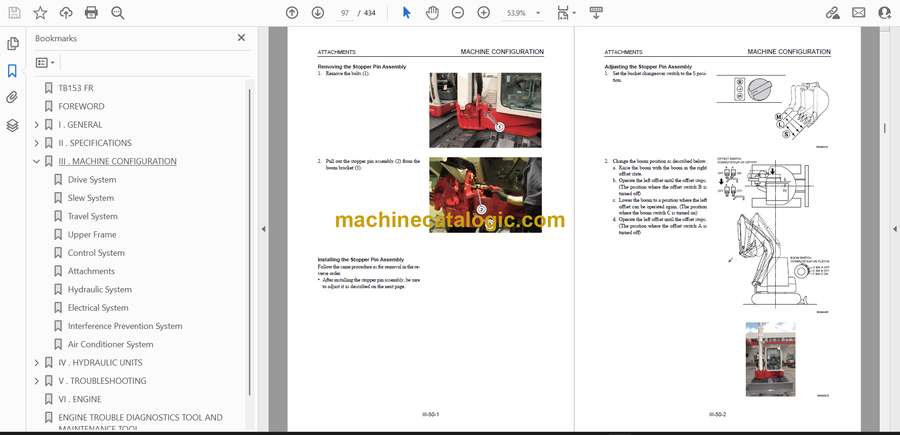Expand the IV . HYDRAULIC UNITS bookmark
This screenshot has width=900, height=435.
pyautogui.click(x=37, y=363)
